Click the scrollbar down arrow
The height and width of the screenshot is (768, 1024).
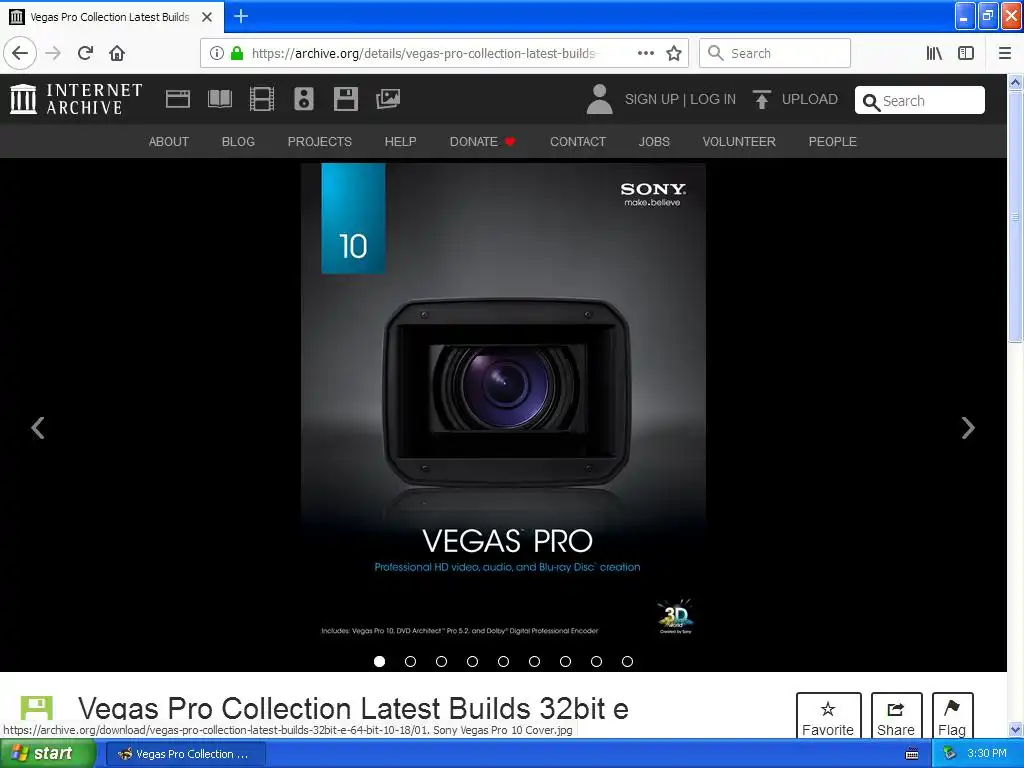click(1015, 729)
